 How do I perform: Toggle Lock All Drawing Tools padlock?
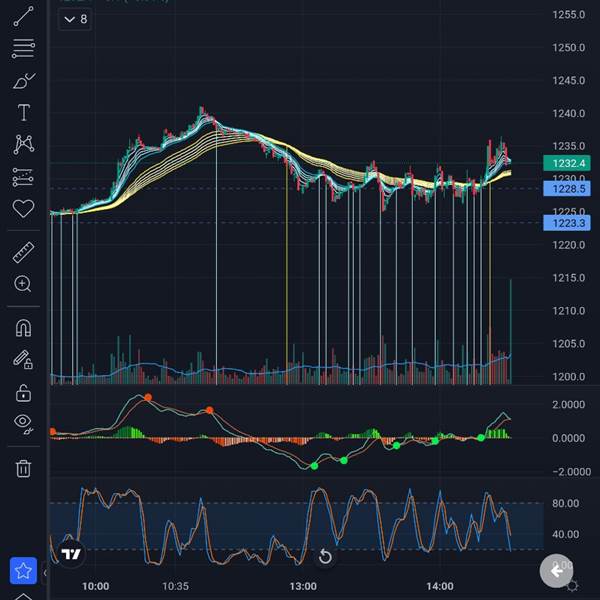click(x=23, y=393)
